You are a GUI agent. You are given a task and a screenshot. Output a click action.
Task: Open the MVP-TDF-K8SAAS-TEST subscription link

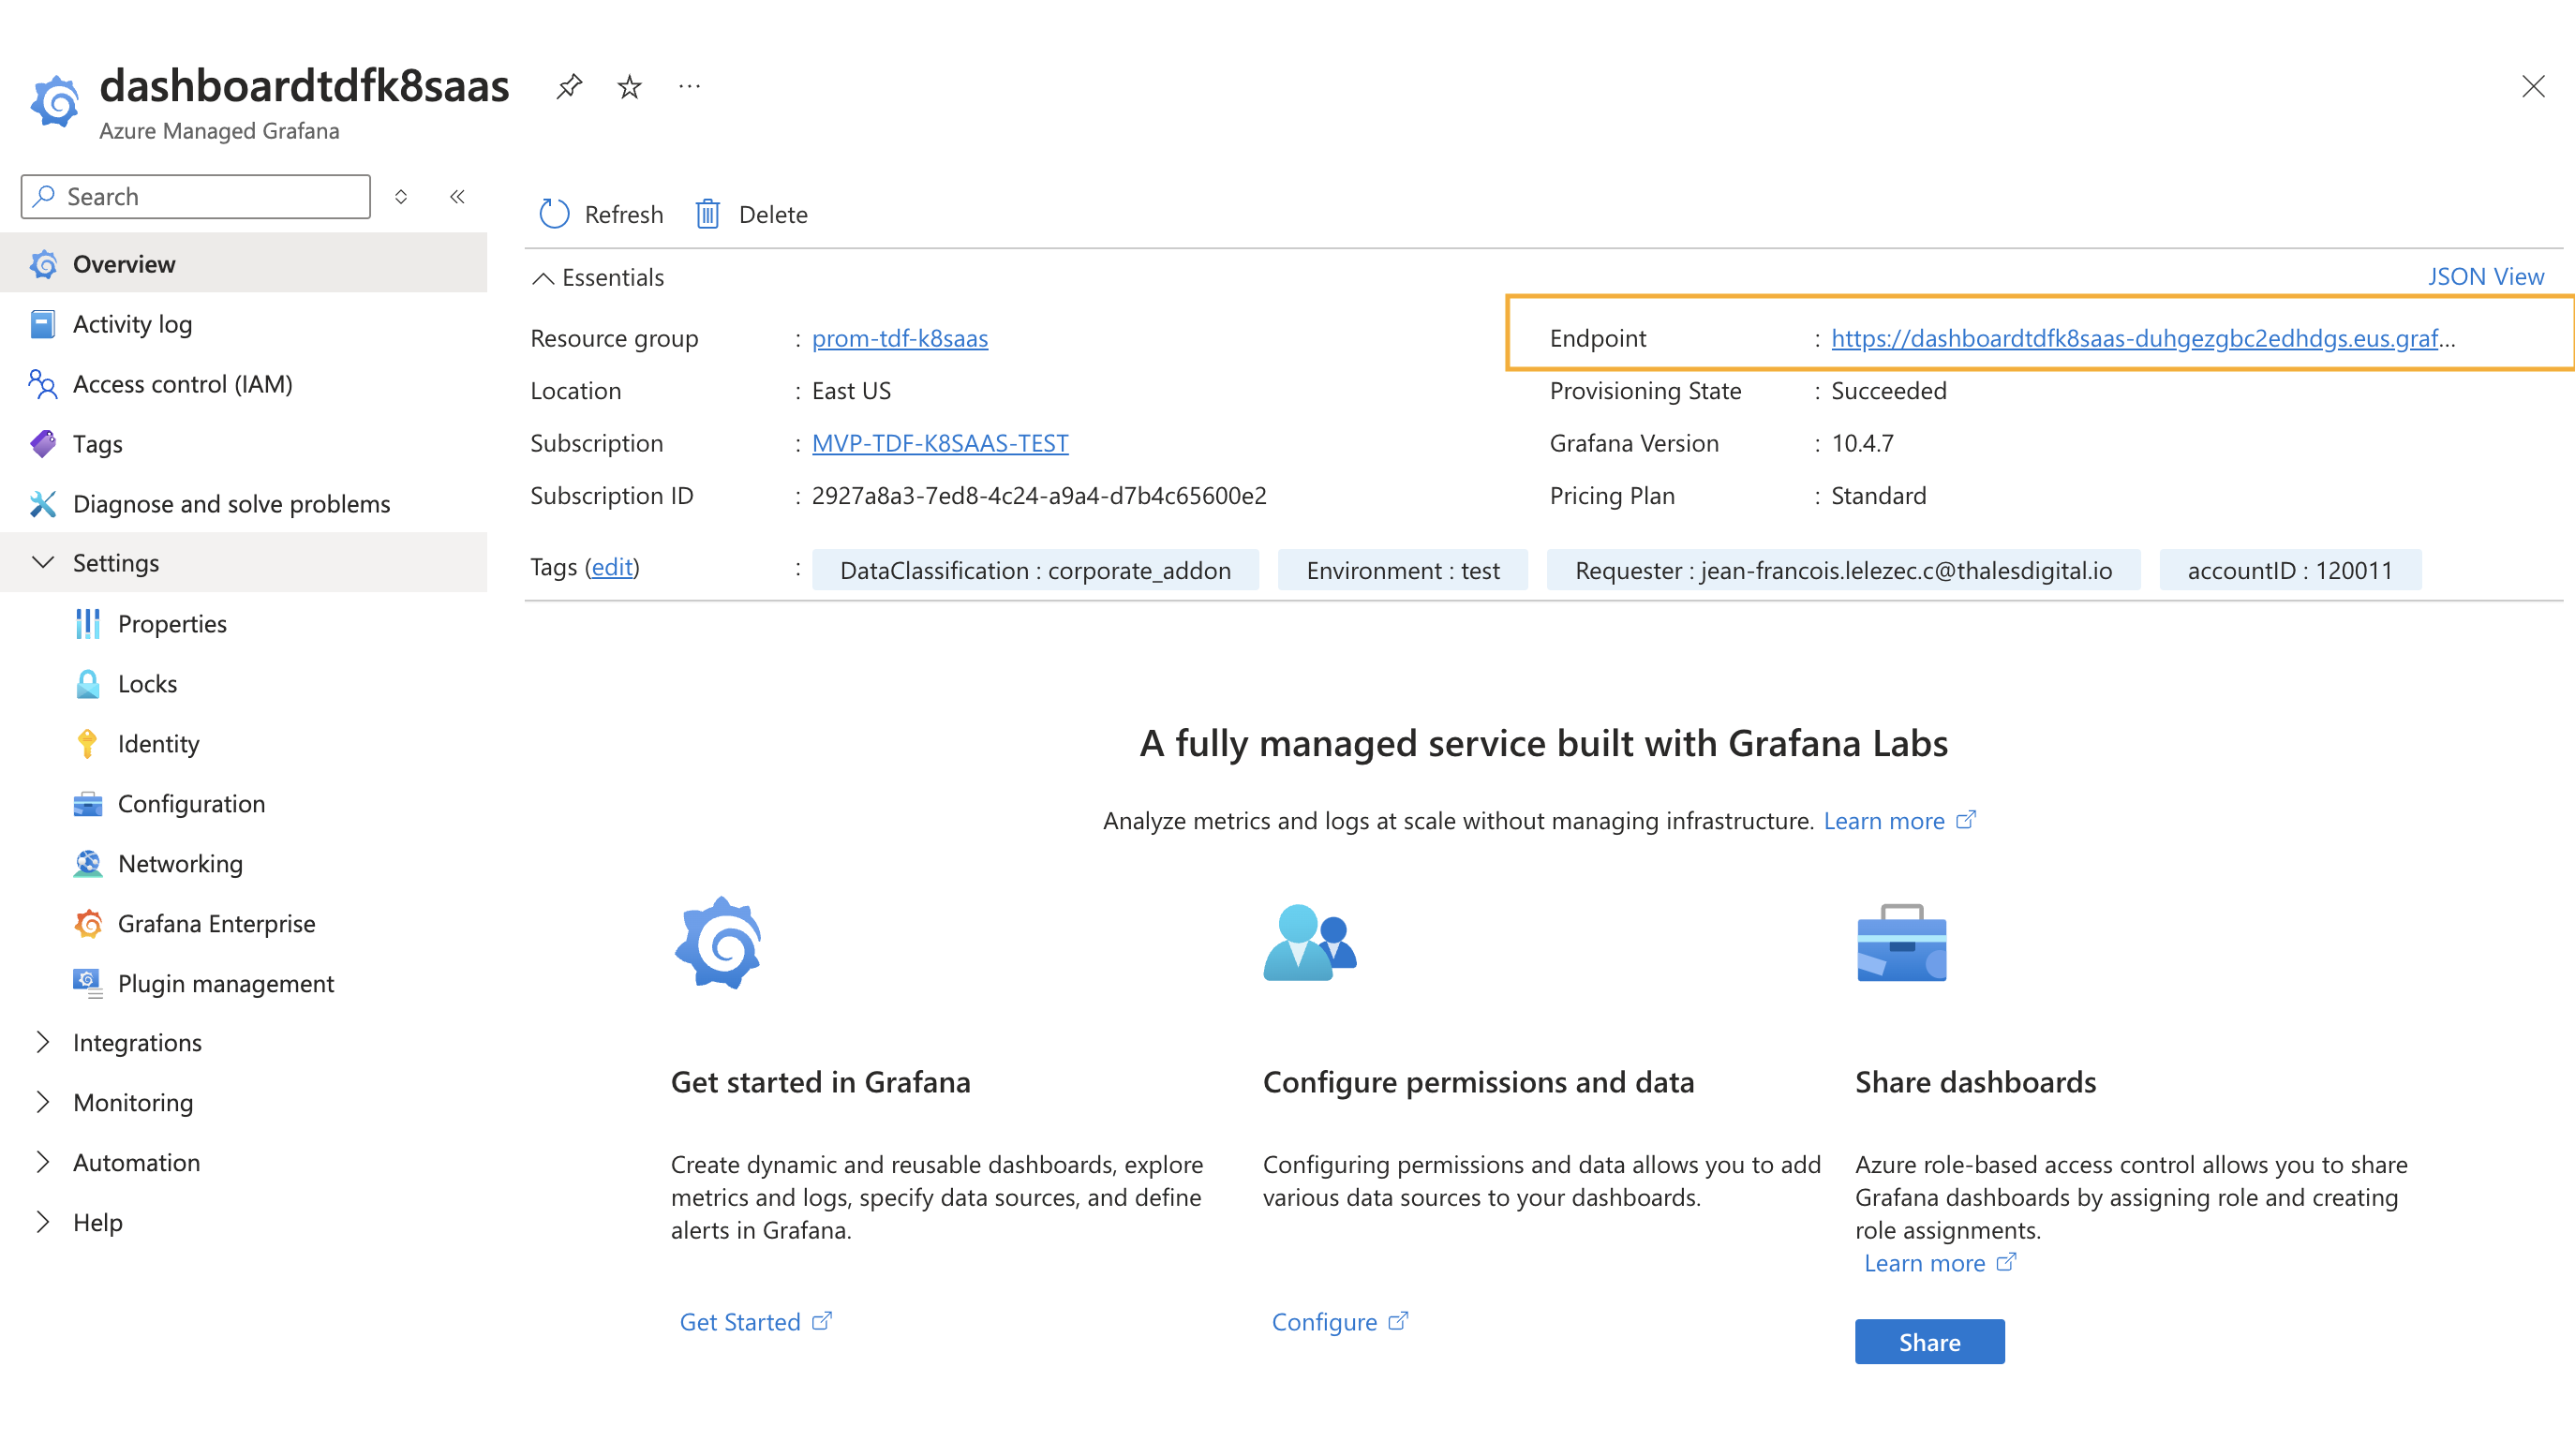click(x=940, y=443)
